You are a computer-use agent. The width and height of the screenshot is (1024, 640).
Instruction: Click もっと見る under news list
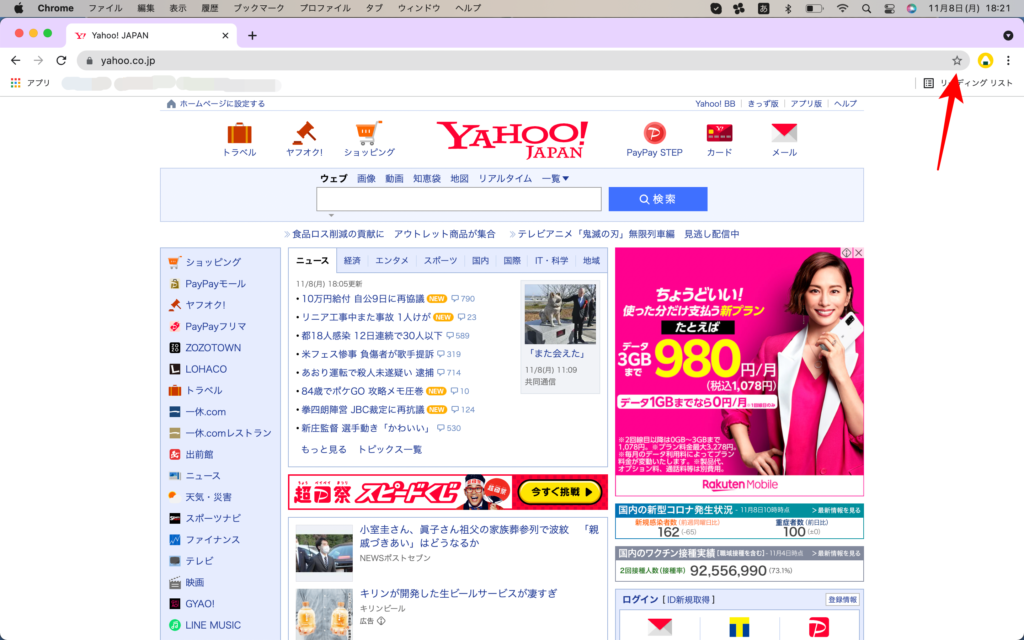coord(323,449)
